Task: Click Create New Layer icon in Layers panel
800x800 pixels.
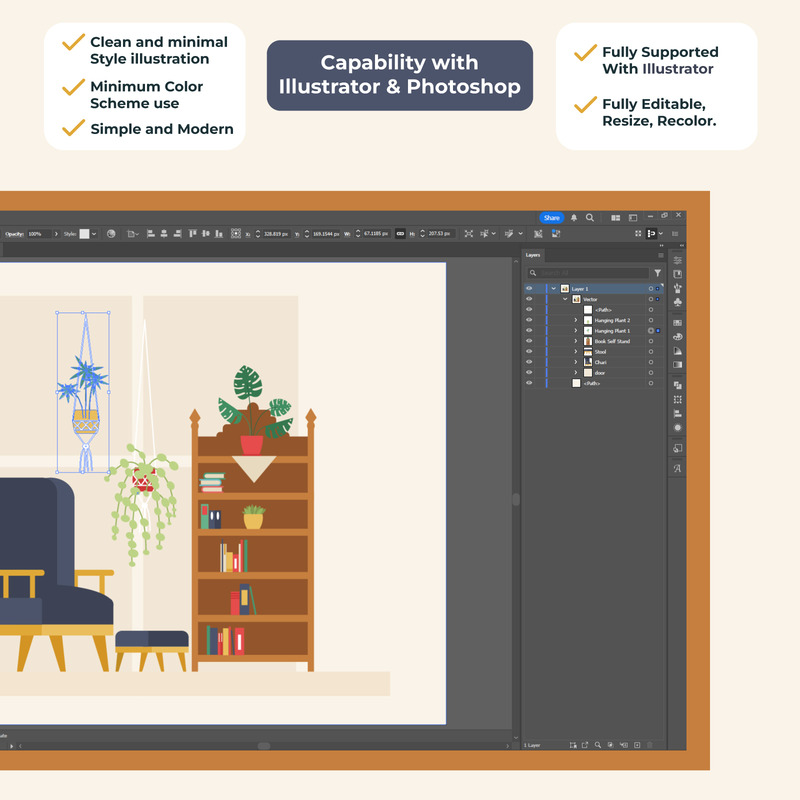Action: click(637, 745)
